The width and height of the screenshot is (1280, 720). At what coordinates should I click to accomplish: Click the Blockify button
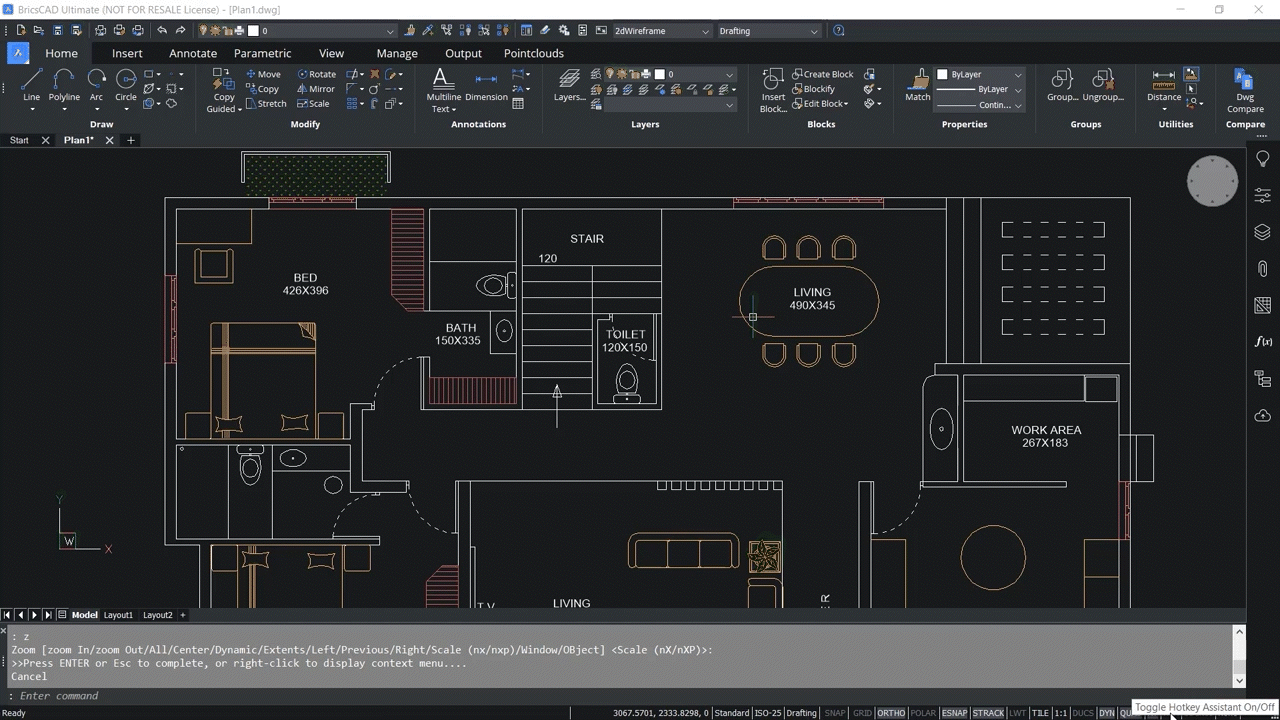[x=820, y=88]
